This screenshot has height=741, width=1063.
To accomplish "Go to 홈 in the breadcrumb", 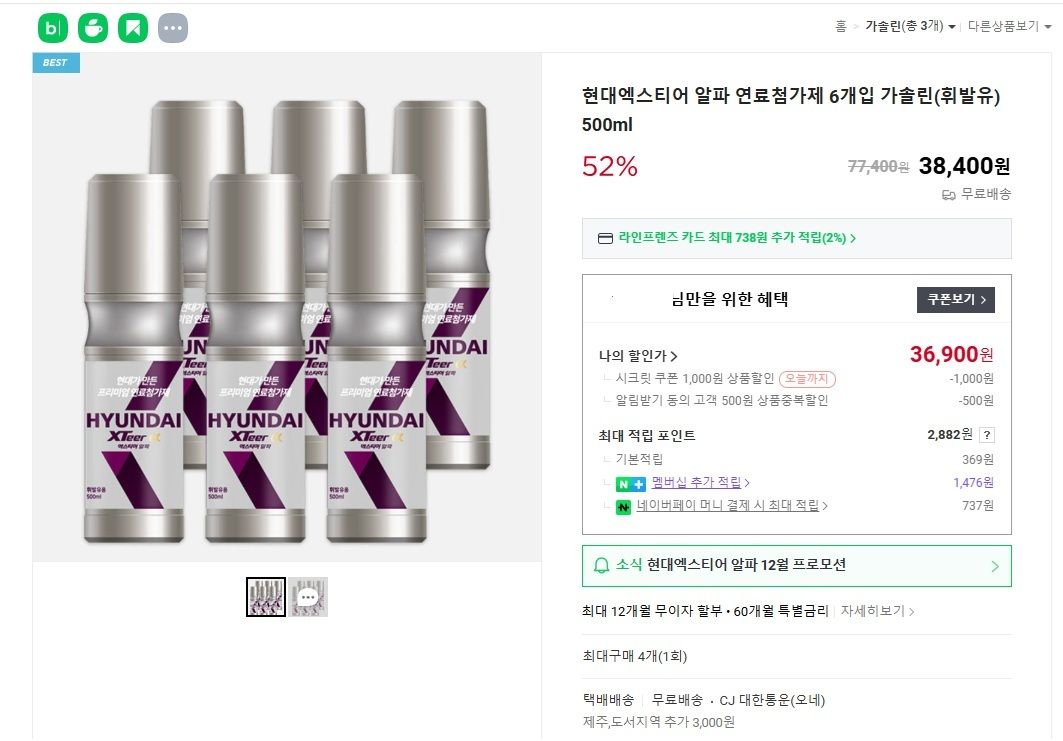I will tap(840, 28).
